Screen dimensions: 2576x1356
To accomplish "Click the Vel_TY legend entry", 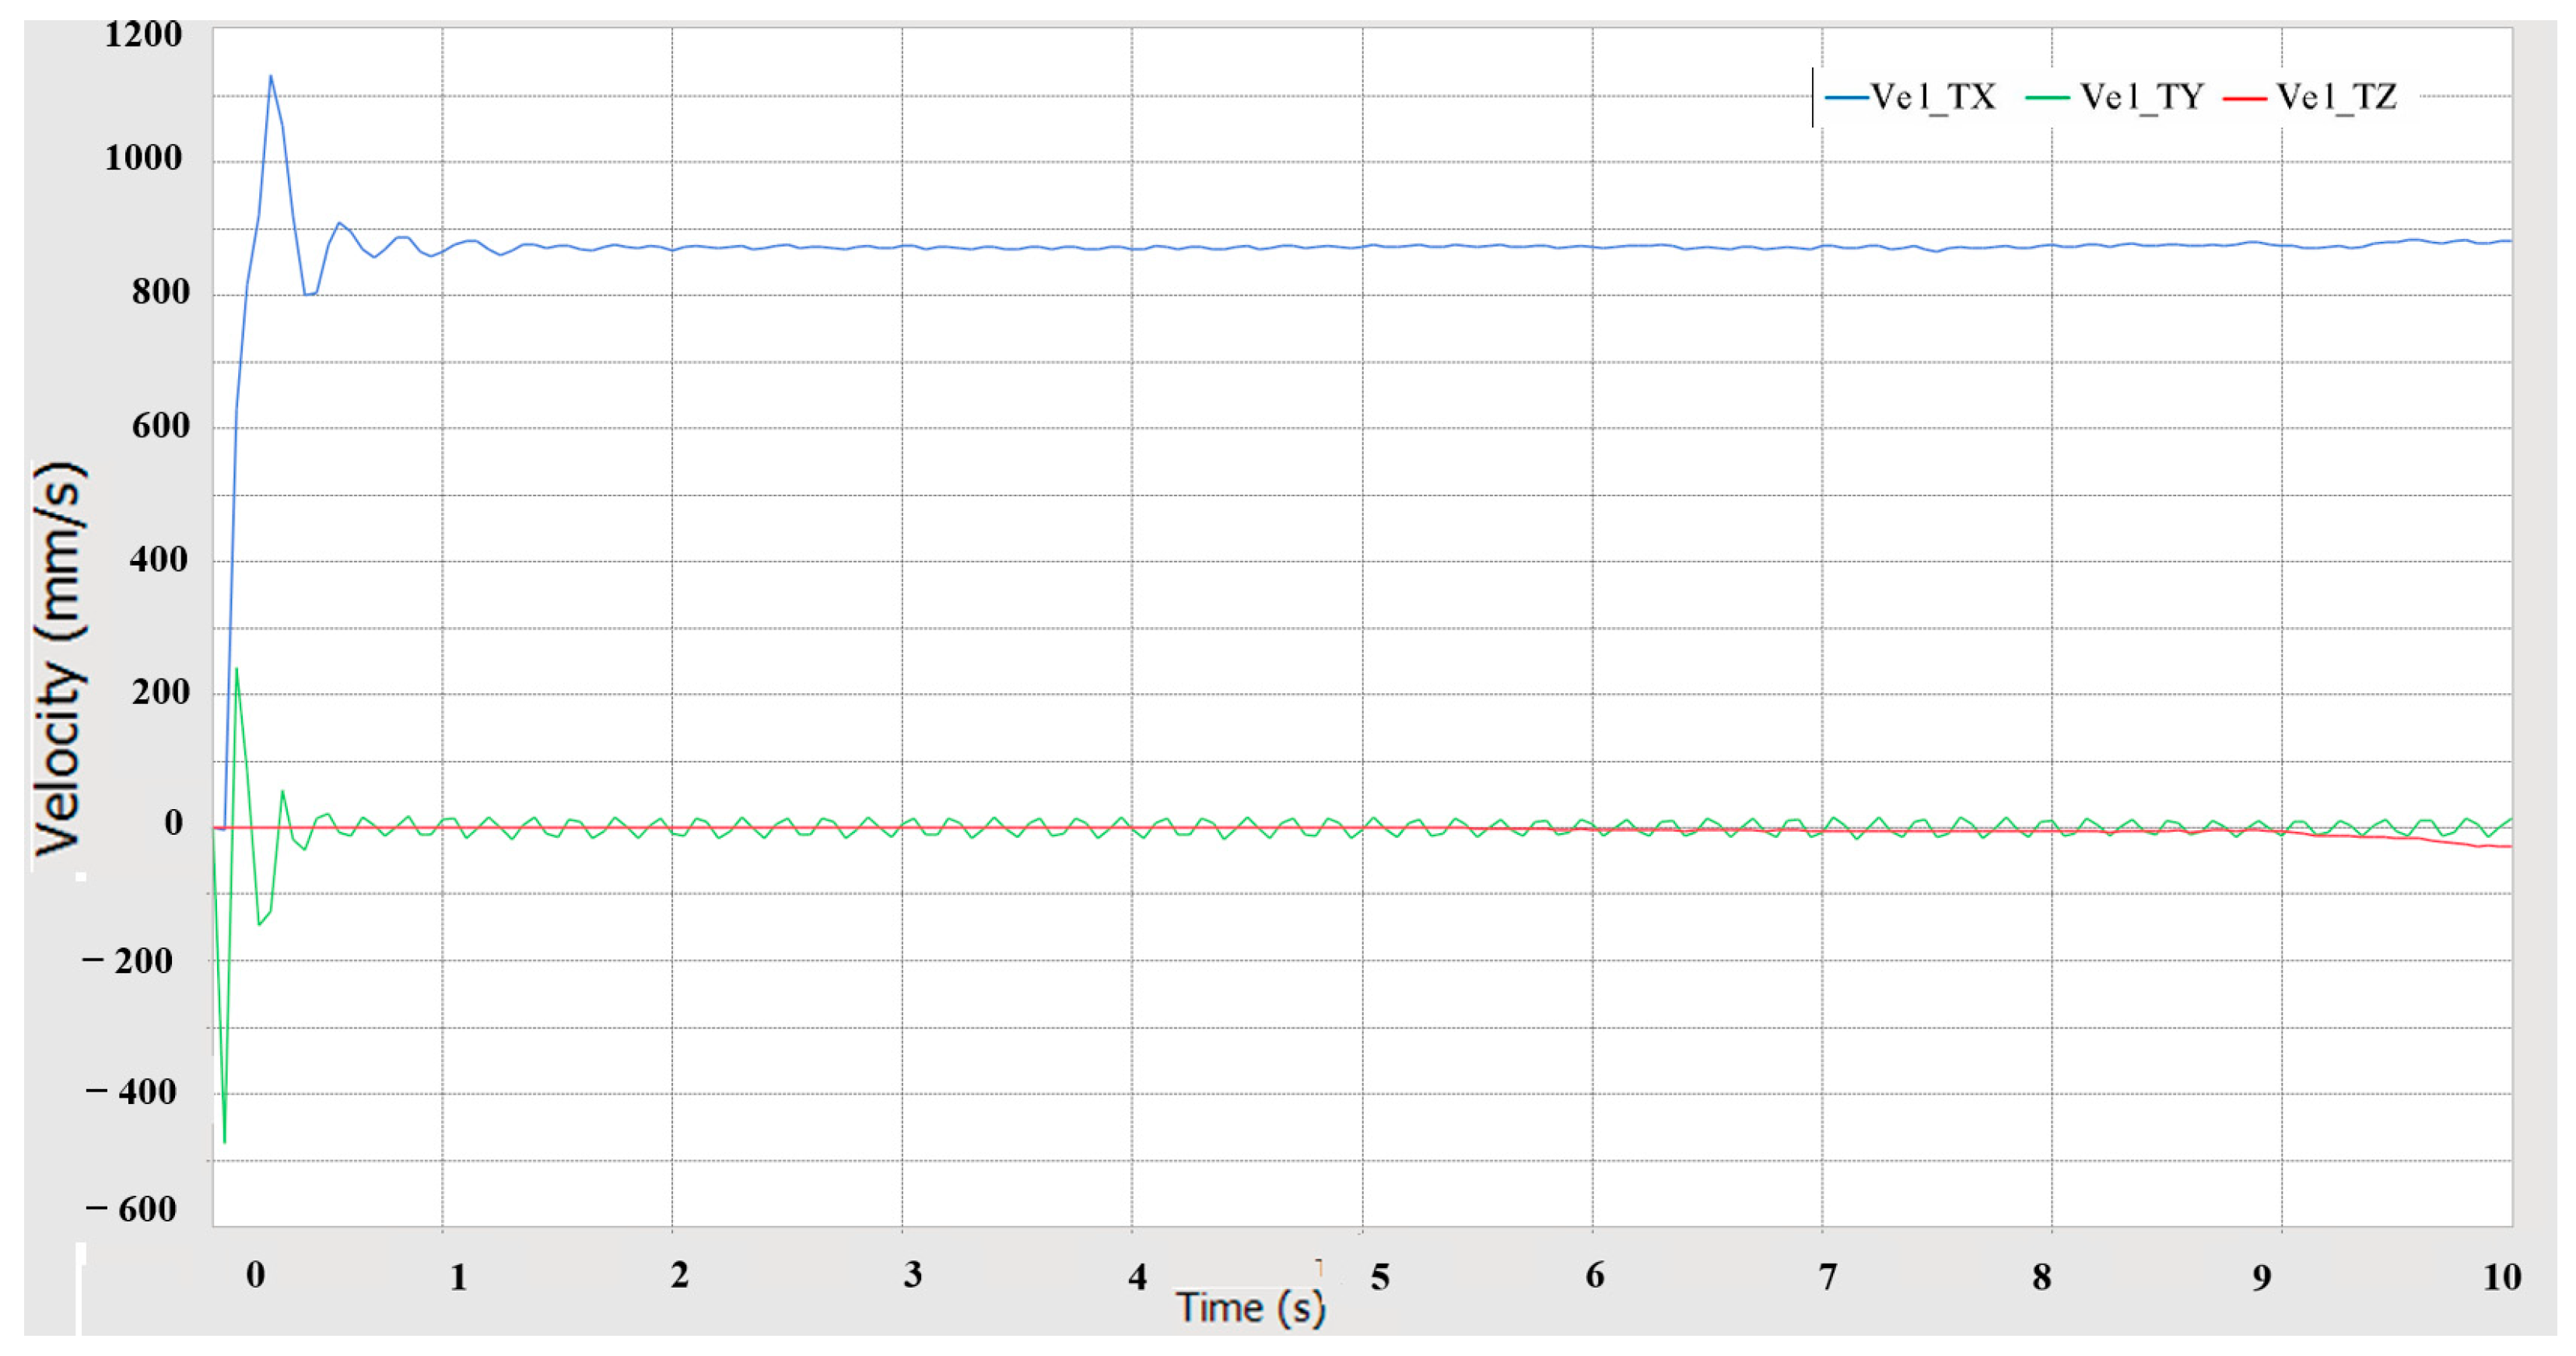I will [x=2114, y=97].
